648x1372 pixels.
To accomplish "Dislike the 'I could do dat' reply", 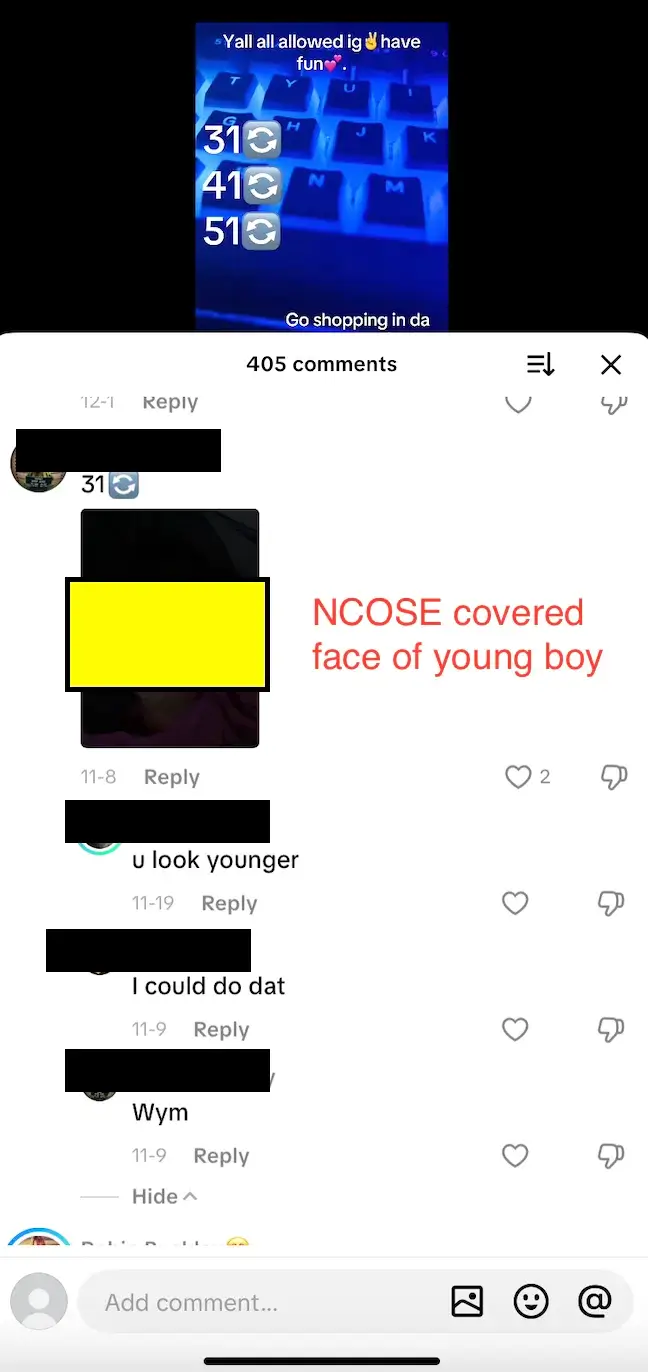I will pyautogui.click(x=611, y=1029).
